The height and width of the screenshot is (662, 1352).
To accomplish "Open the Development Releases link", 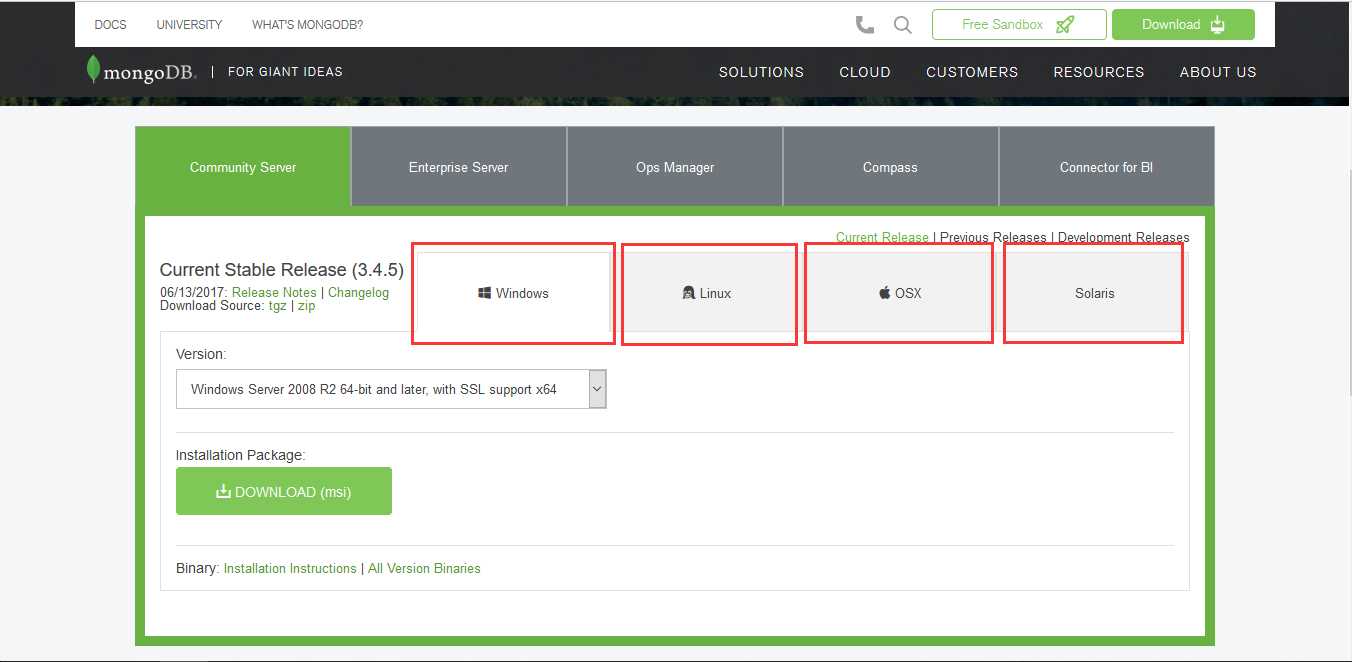I will click(x=1124, y=238).
